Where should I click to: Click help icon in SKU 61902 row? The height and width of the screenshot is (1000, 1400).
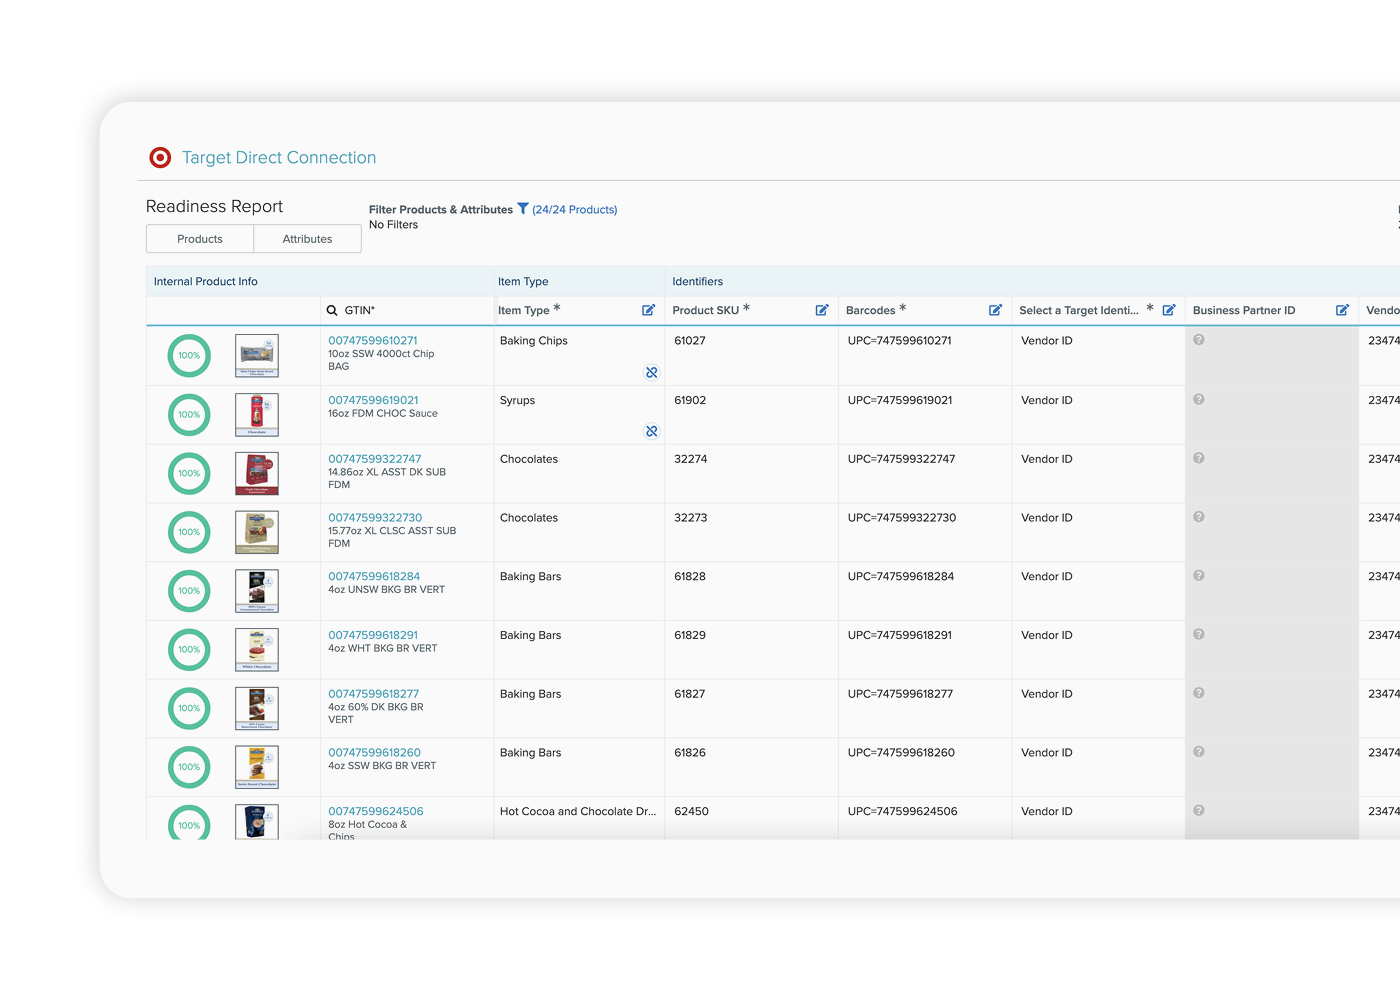coord(1199,399)
